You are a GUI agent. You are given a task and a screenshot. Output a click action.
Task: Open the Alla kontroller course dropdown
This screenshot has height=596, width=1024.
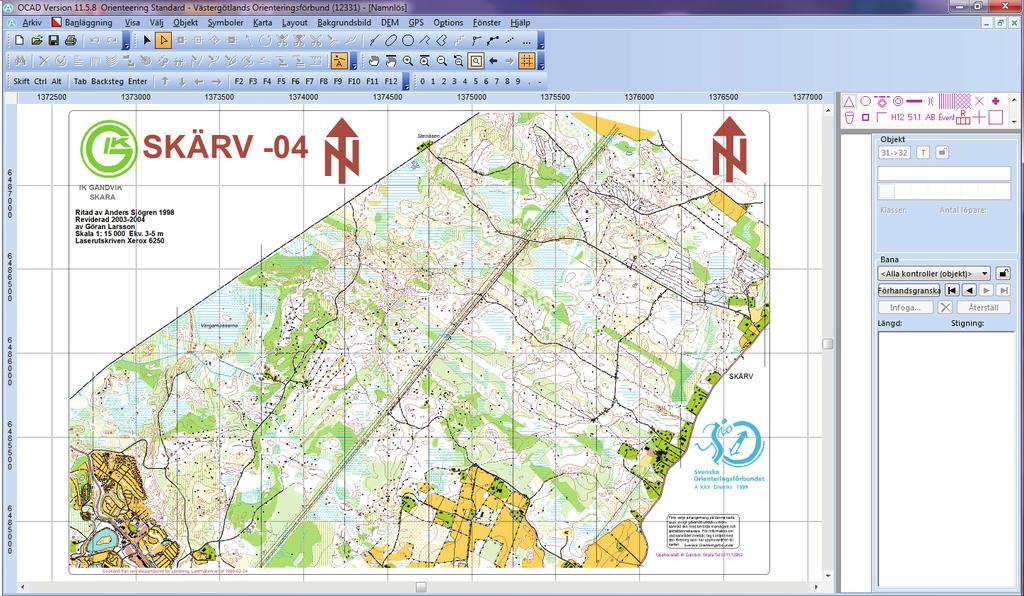(934, 273)
